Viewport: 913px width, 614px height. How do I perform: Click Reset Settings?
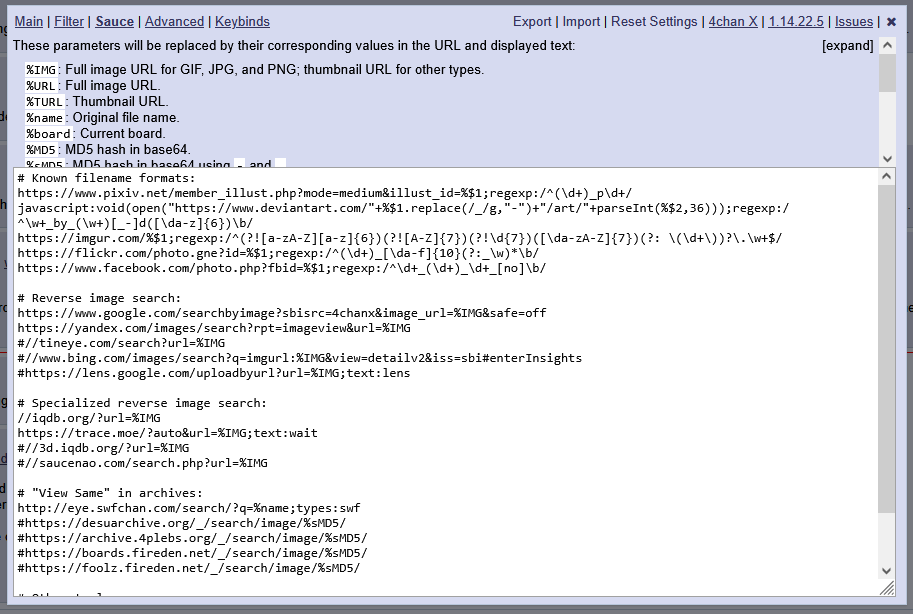(654, 22)
